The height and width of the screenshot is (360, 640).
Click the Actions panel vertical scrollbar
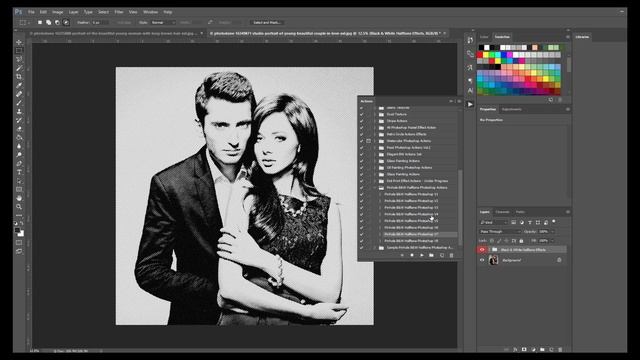tap(460, 207)
